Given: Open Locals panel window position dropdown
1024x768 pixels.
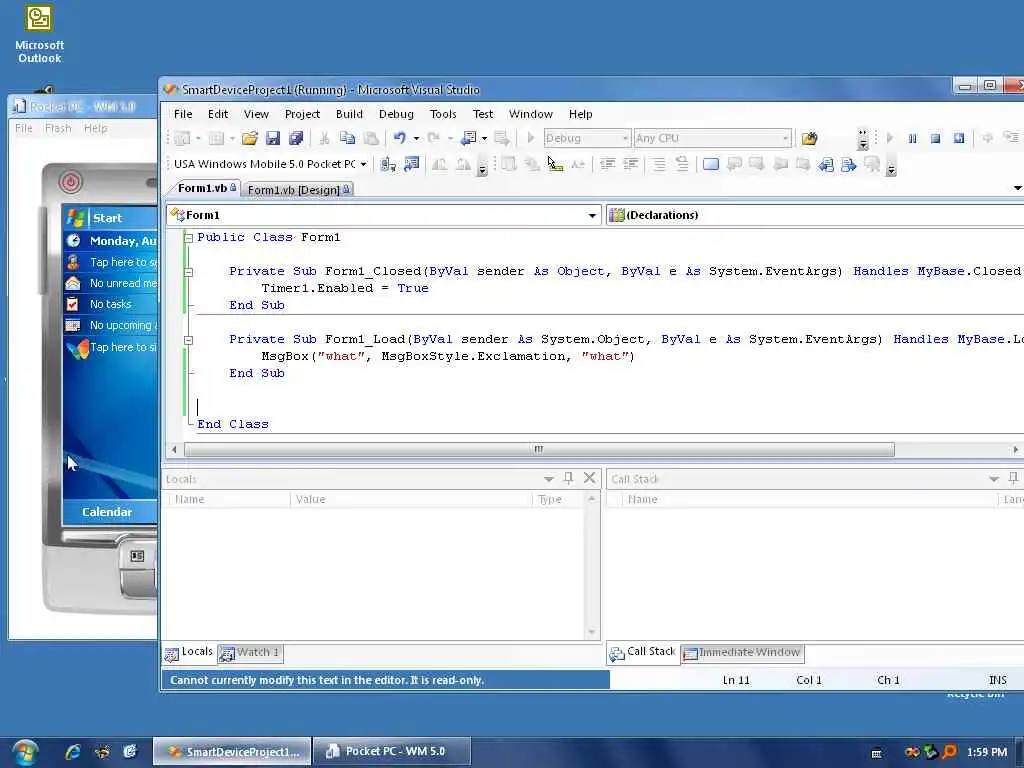Looking at the screenshot, I should point(549,479).
